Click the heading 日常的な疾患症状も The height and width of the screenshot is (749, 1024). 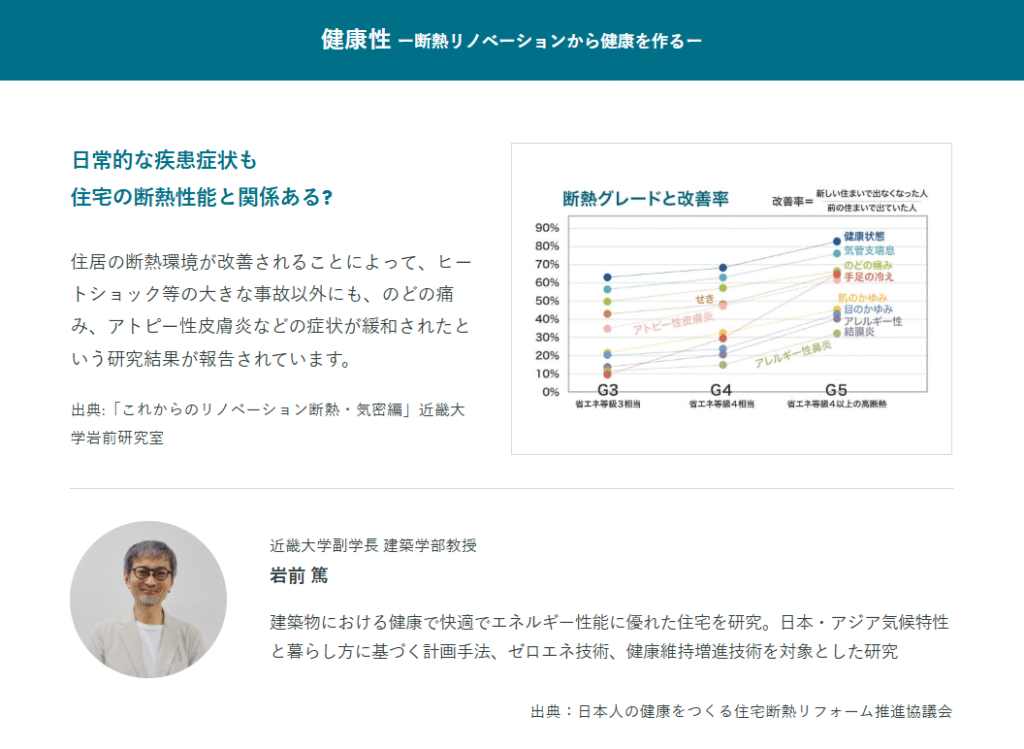[x=165, y=160]
